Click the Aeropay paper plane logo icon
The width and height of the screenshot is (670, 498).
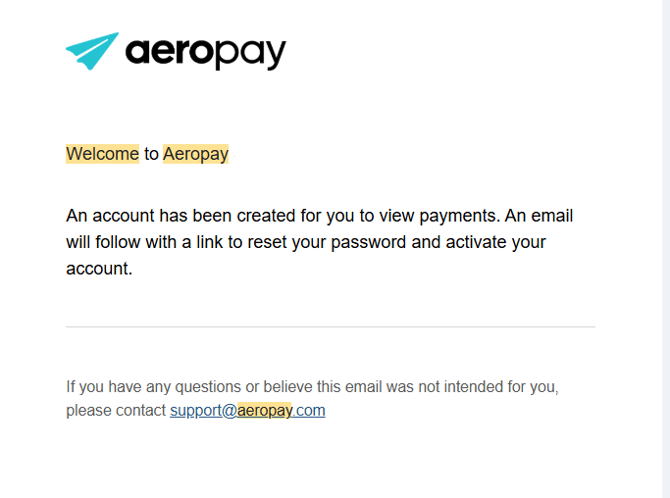click(91, 51)
